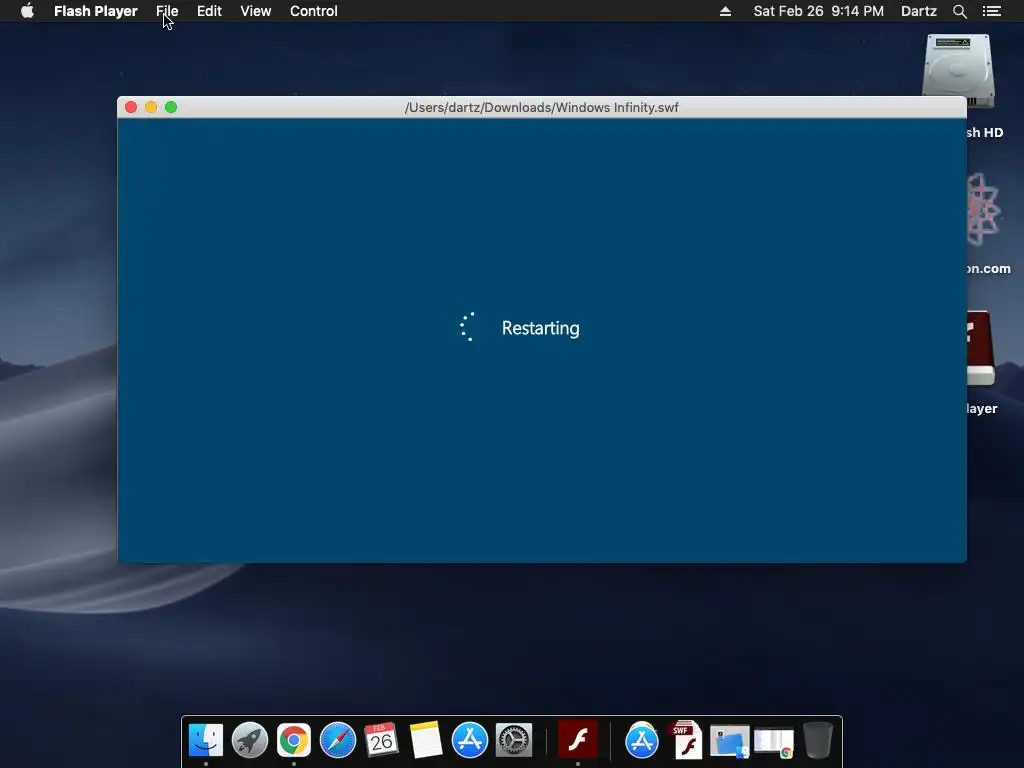Open the Edit menu
Viewport: 1024px width, 768px height.
coord(209,11)
